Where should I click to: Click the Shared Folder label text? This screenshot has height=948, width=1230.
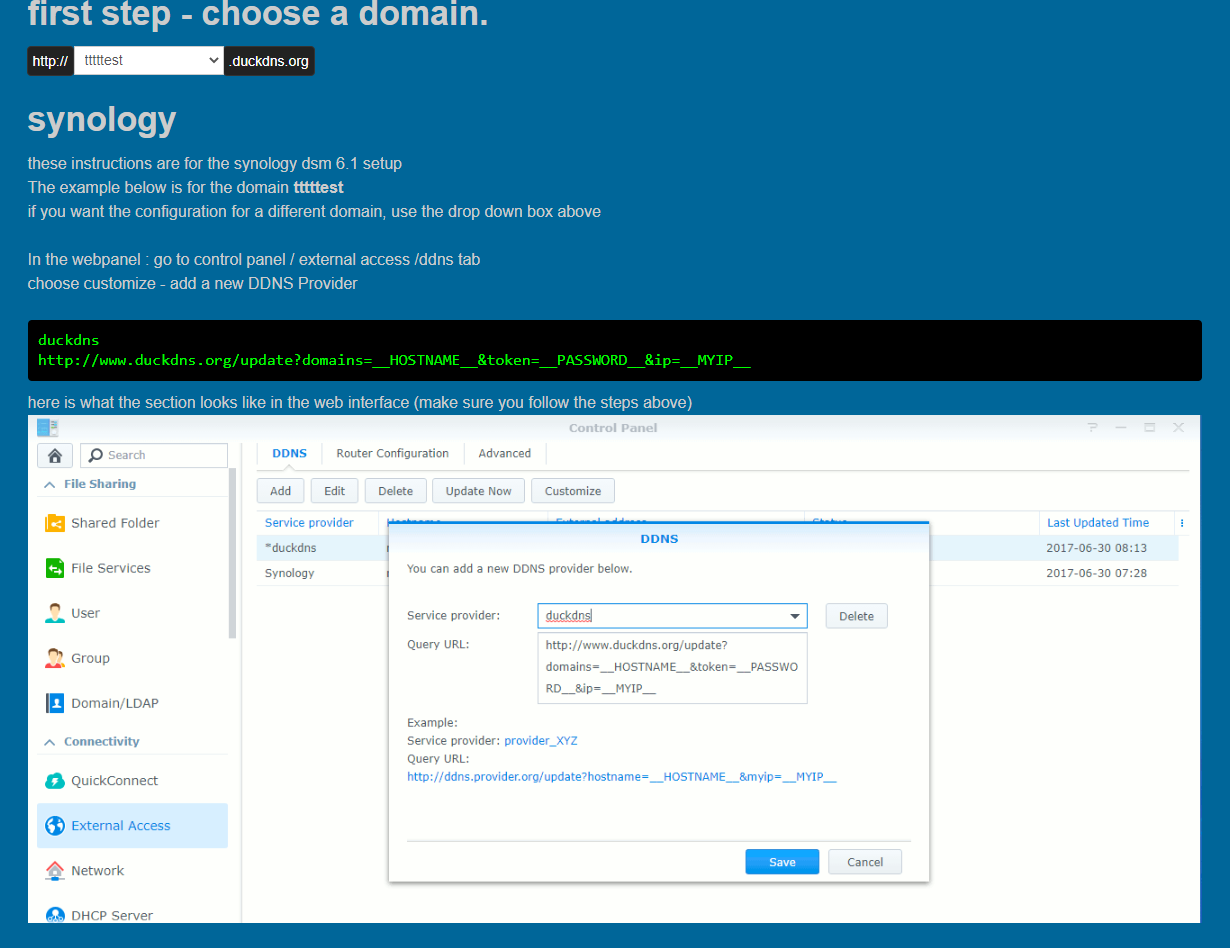click(115, 523)
